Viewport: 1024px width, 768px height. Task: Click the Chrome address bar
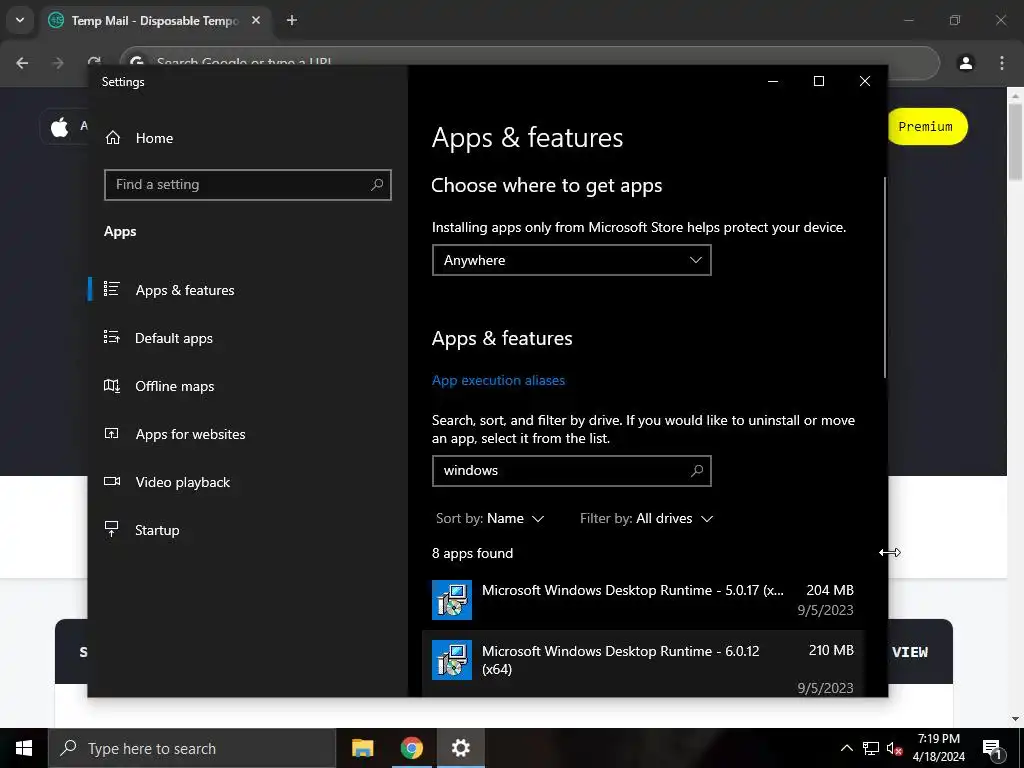[x=530, y=63]
